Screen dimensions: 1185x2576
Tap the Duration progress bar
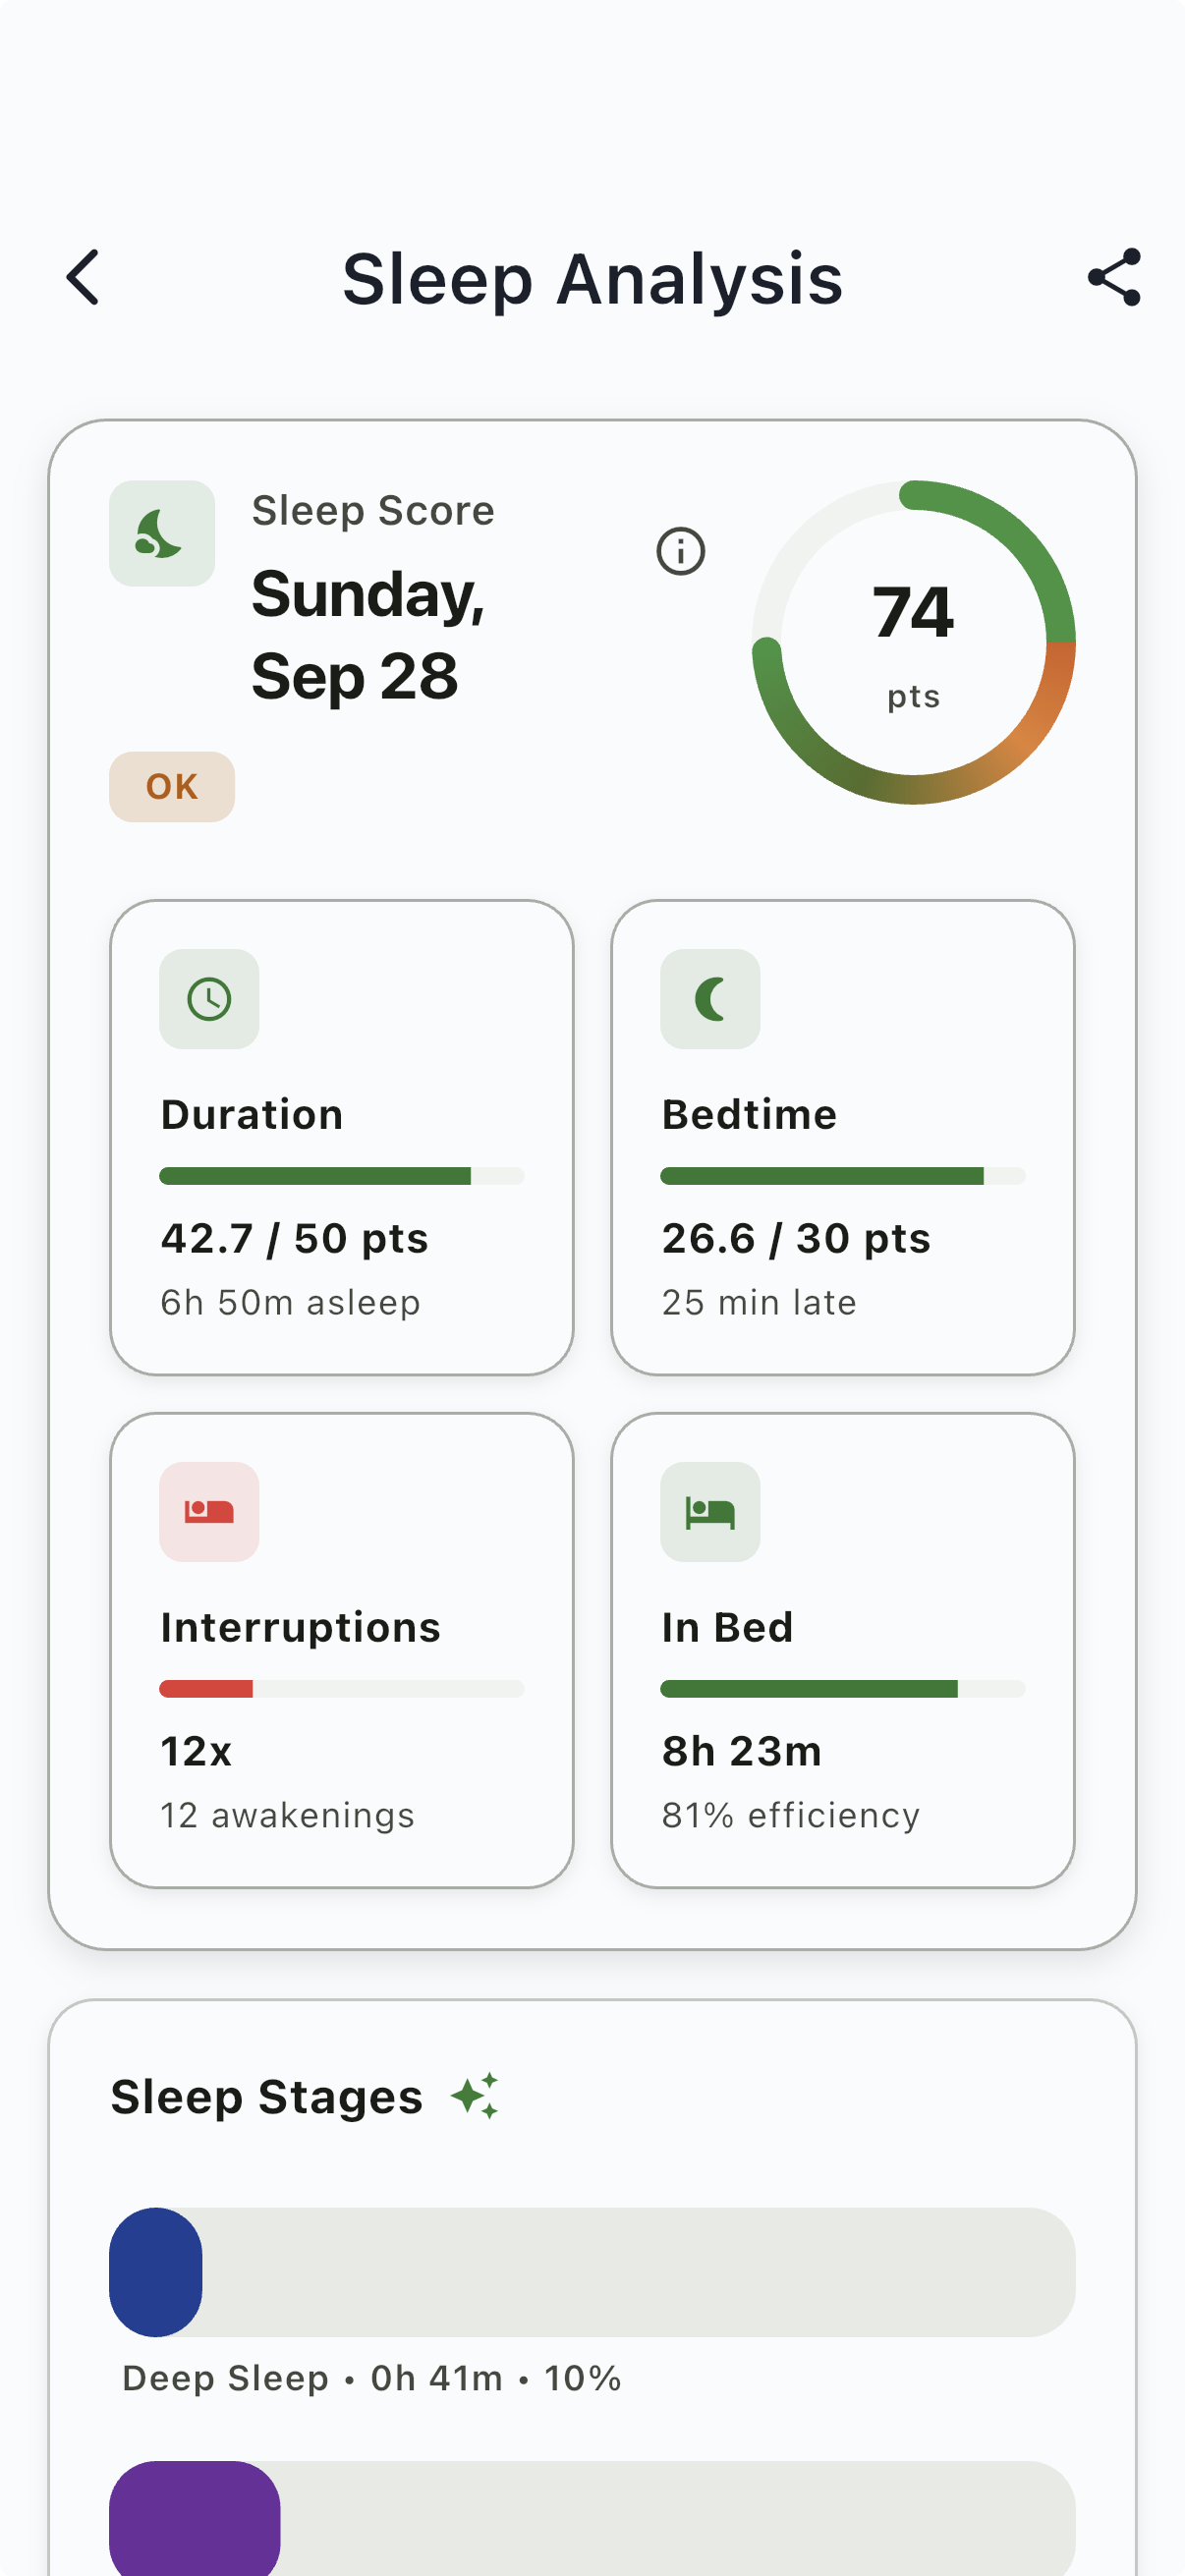[x=342, y=1176]
